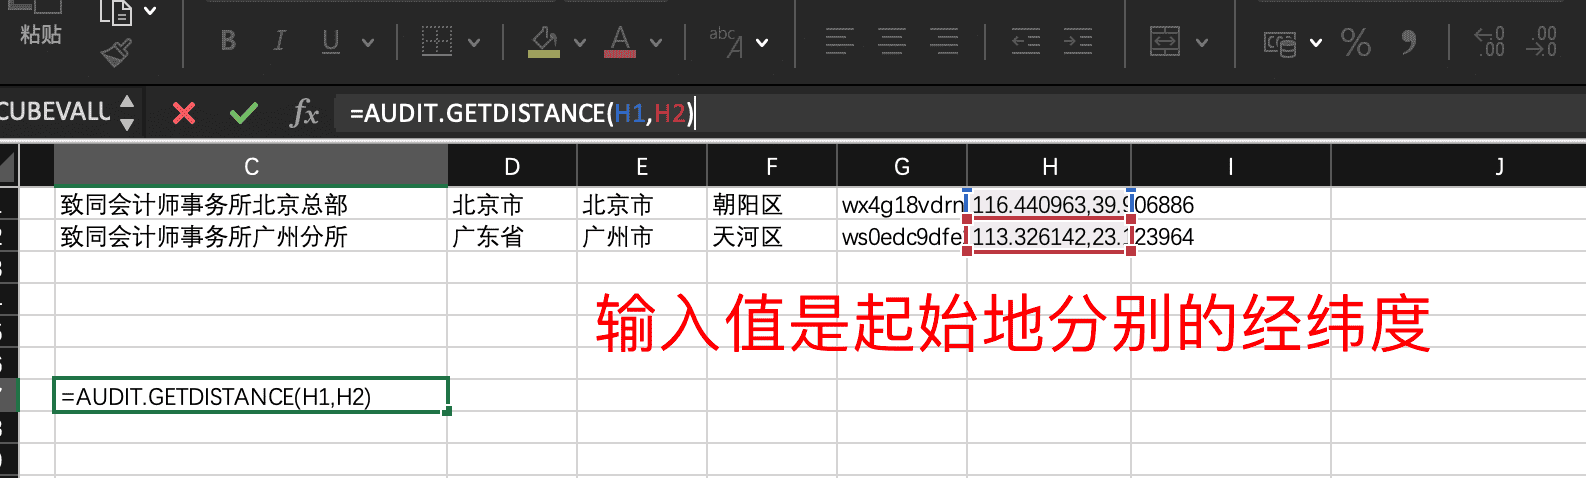The height and width of the screenshot is (478, 1586).
Task: Click the 粘贴 paste button
Action: [41, 34]
